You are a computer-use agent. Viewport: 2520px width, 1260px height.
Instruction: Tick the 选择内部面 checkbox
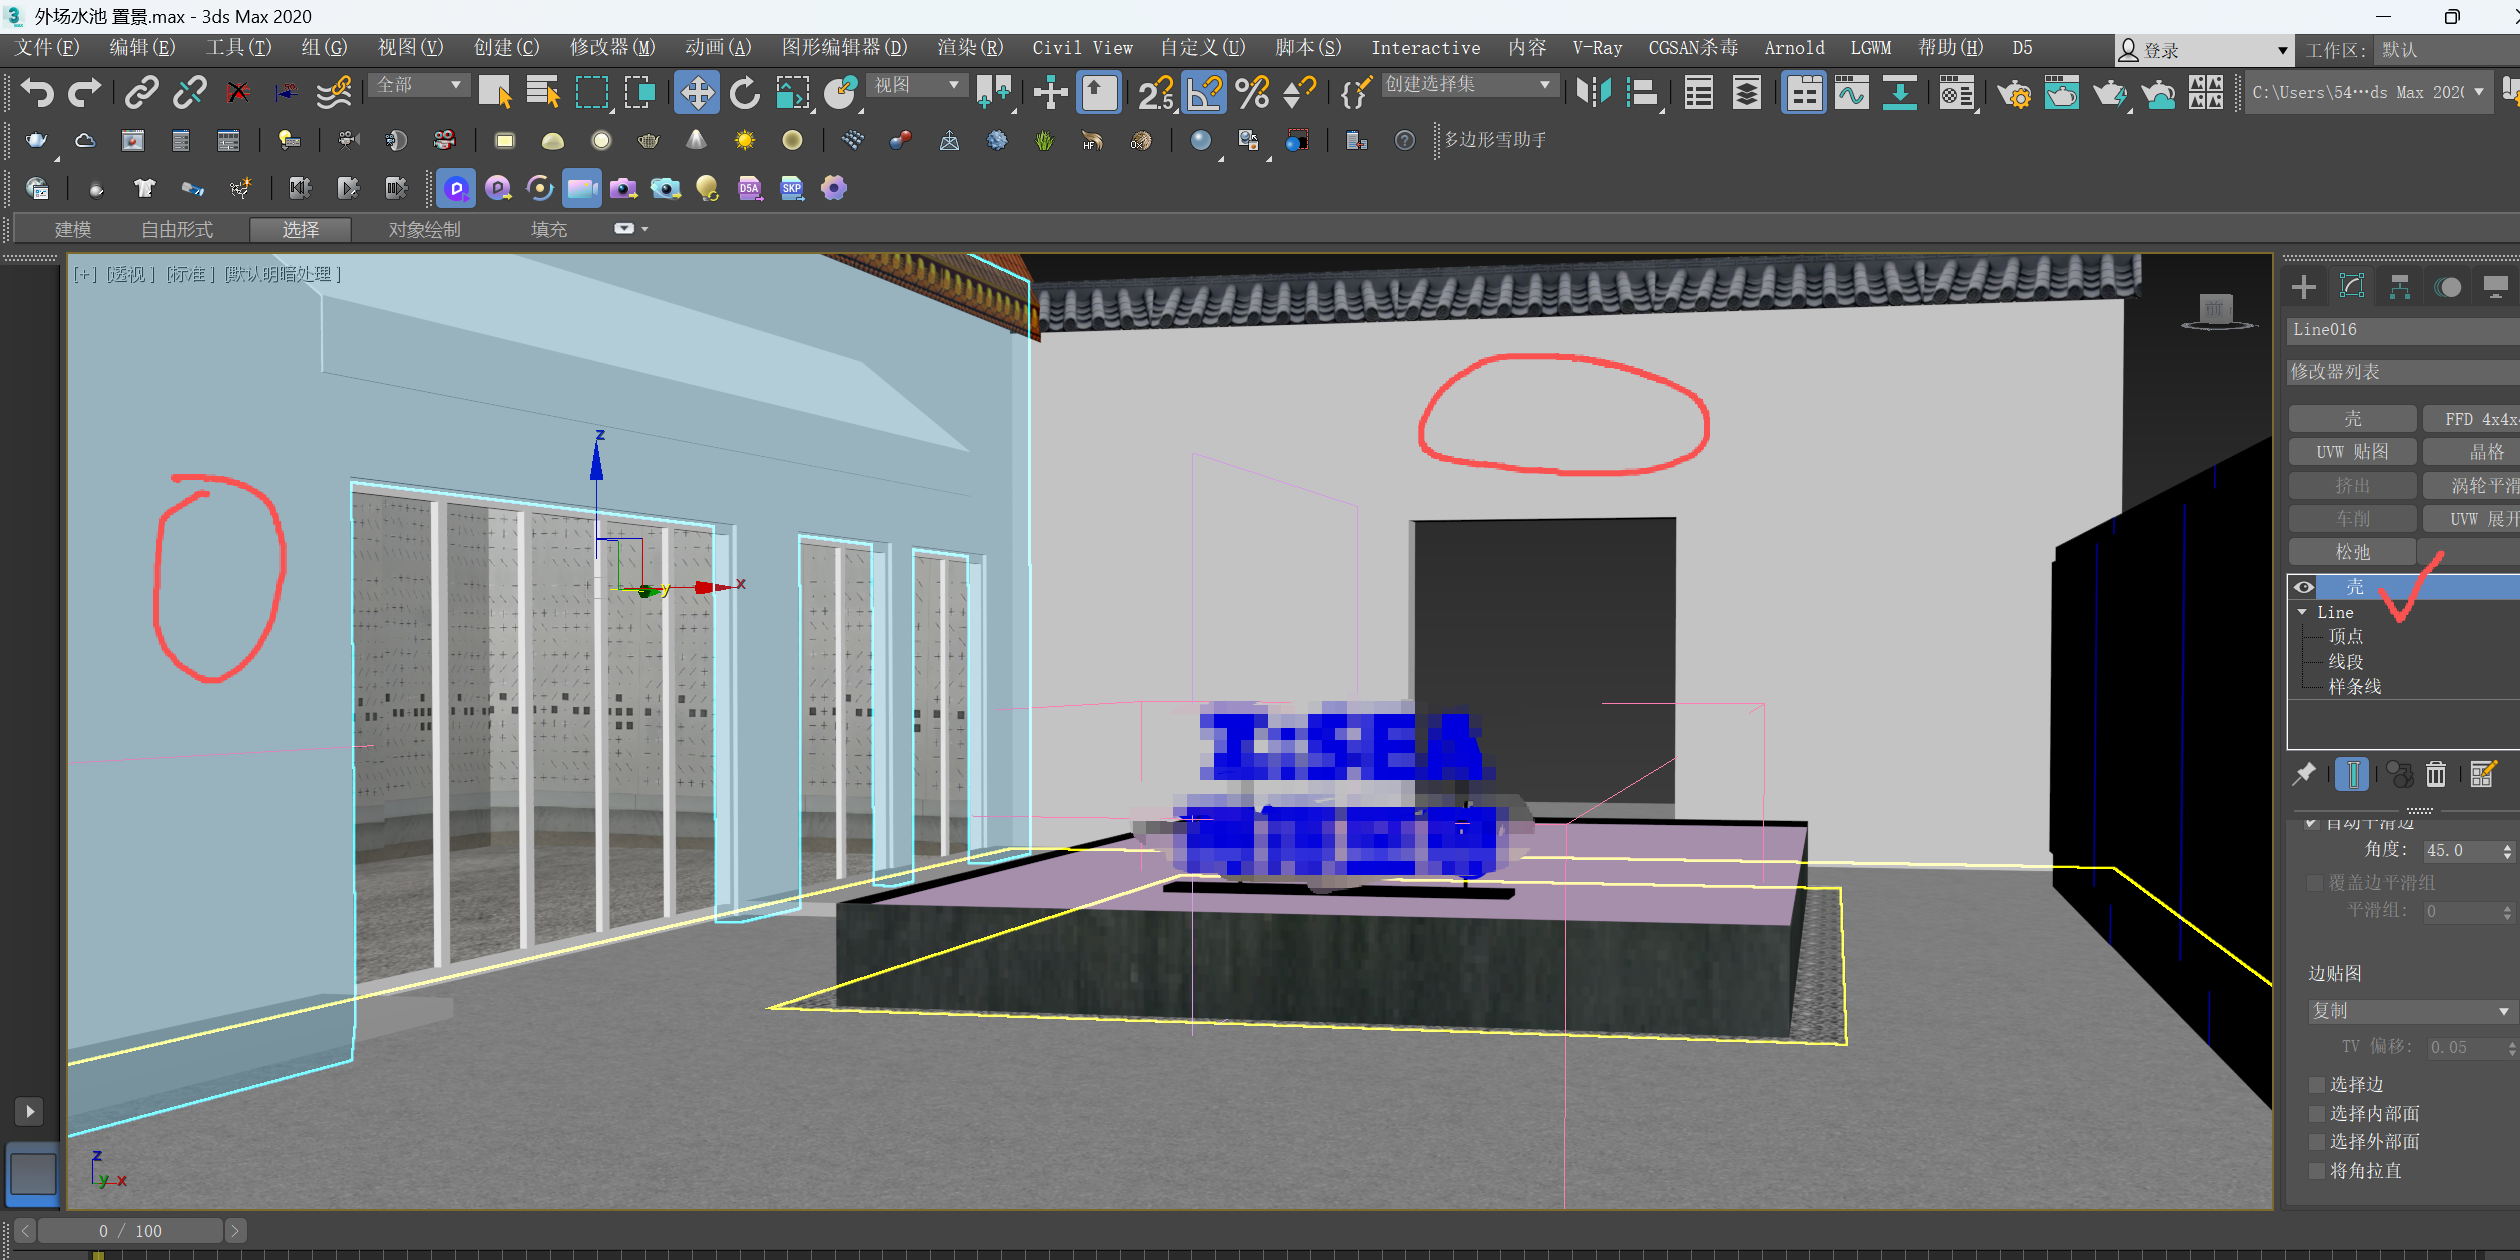point(2316,1114)
